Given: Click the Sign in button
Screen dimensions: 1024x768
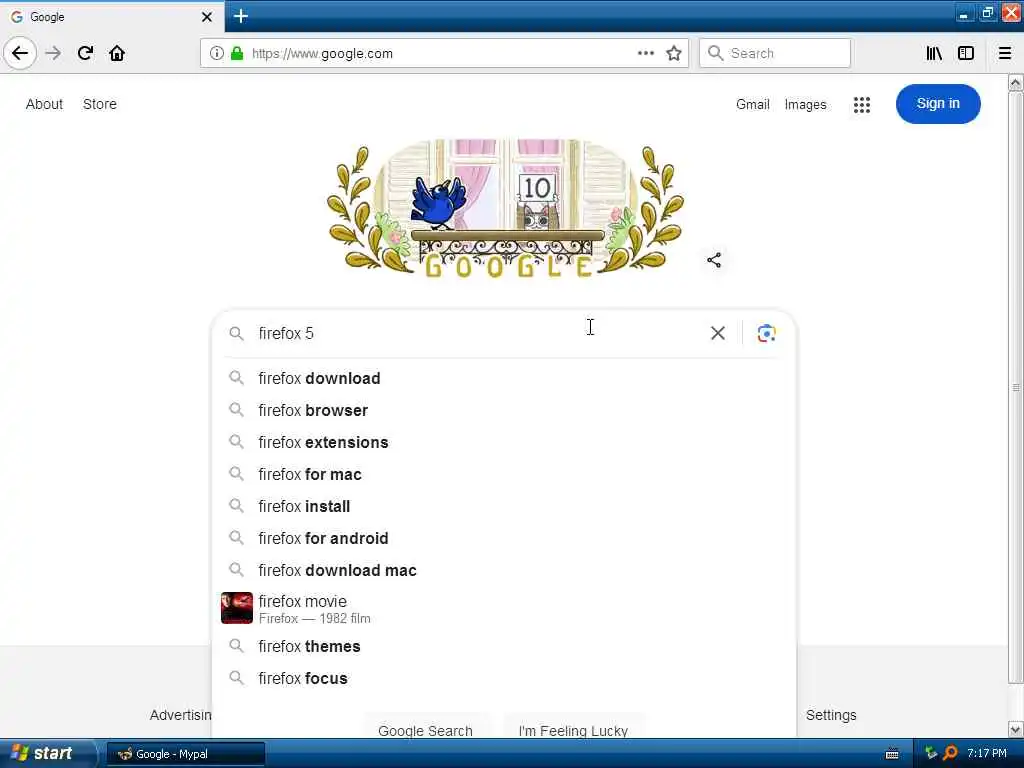Looking at the screenshot, I should point(938,103).
